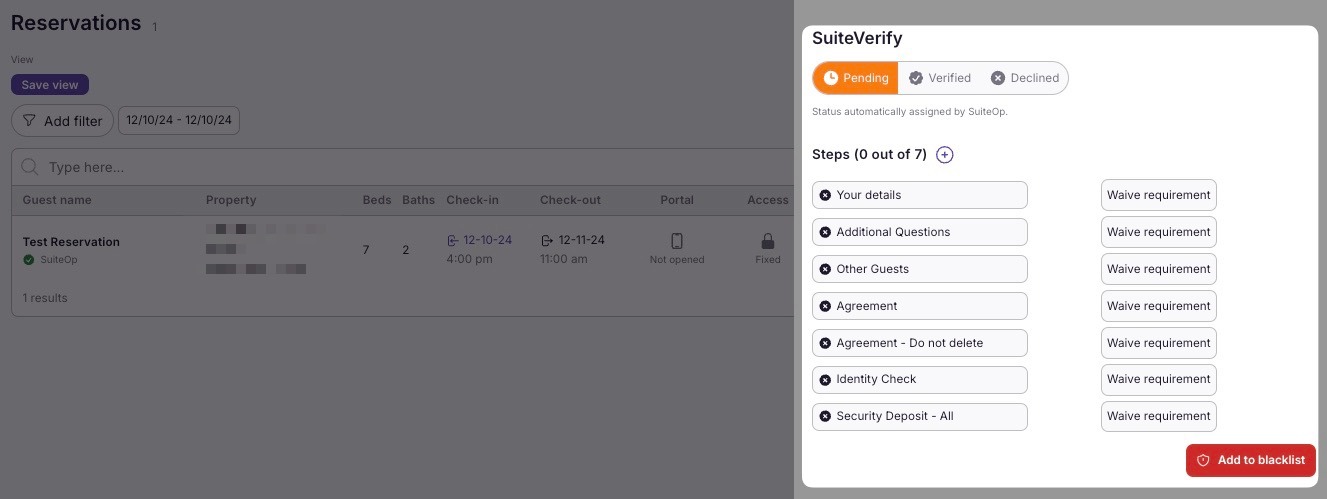Set status to Declined
Image resolution: width=1327 pixels, height=499 pixels.
point(1025,78)
